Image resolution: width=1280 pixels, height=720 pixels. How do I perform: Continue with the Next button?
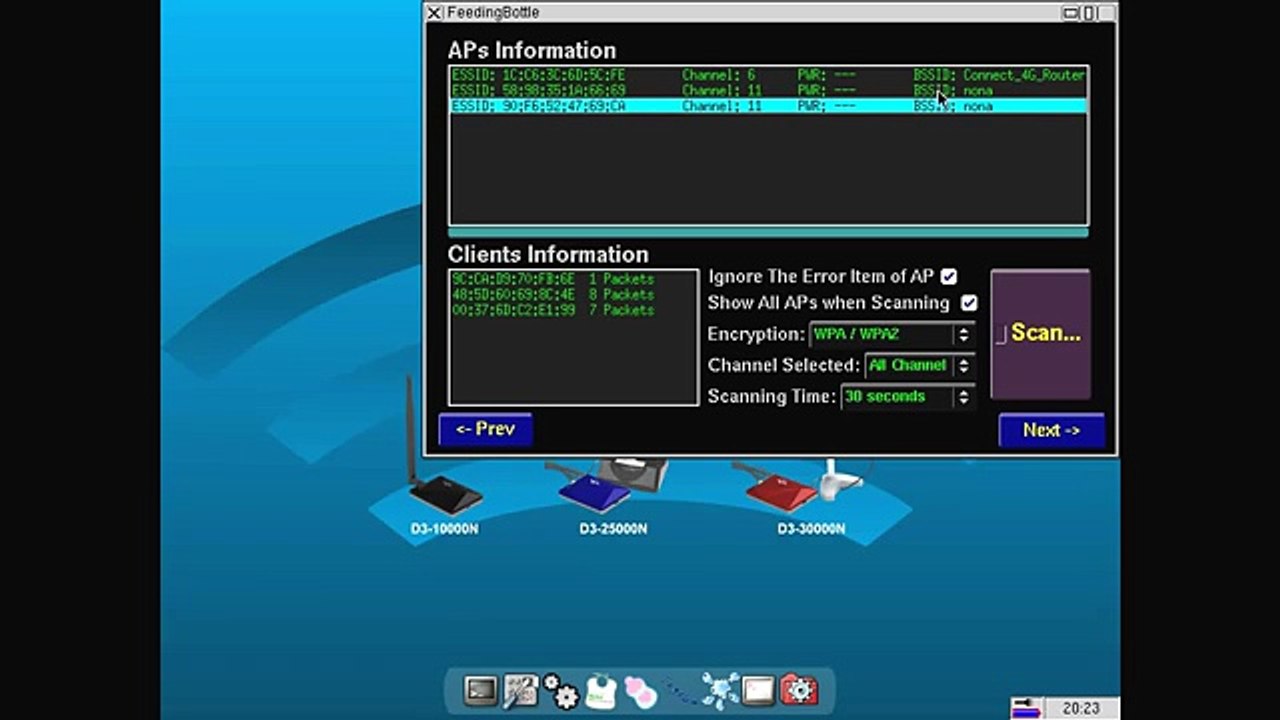click(x=1052, y=430)
